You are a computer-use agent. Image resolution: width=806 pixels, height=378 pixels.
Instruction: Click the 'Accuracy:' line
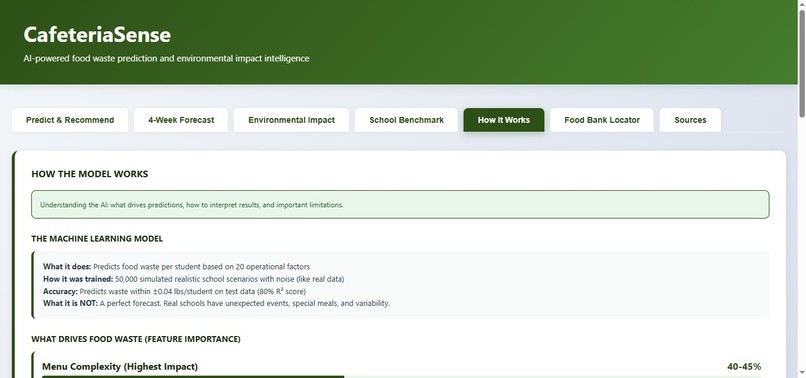174,292
